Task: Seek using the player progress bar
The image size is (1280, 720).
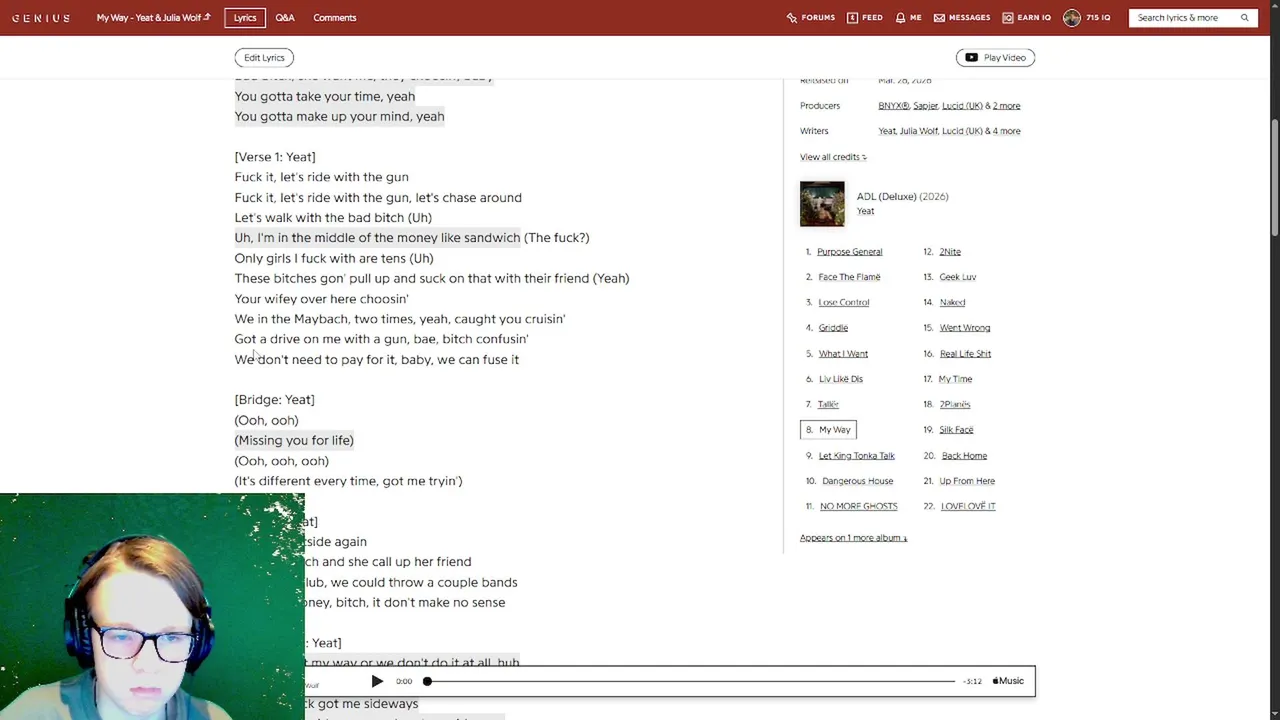Action: (690, 681)
